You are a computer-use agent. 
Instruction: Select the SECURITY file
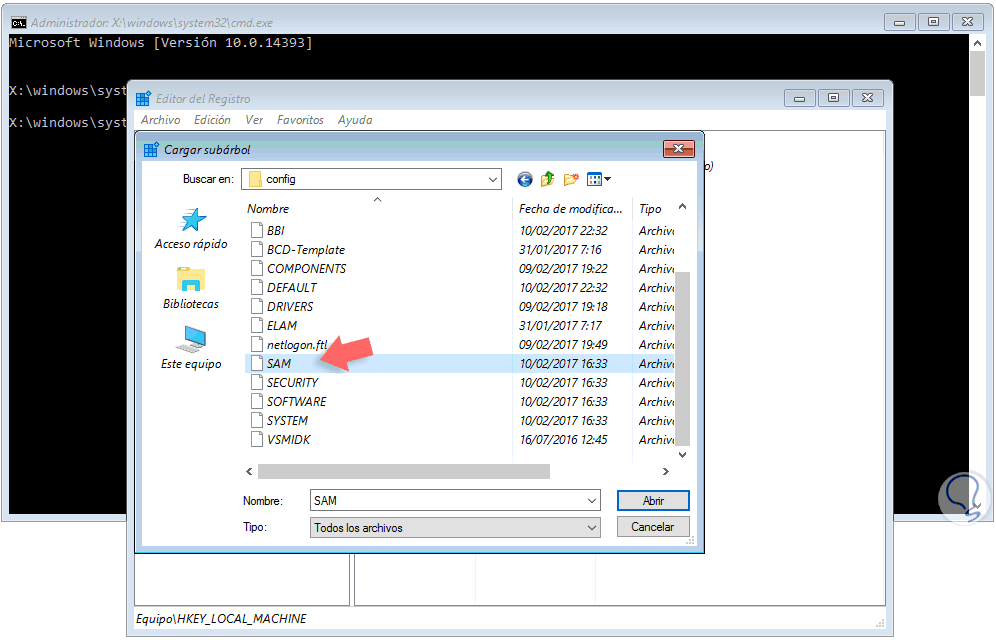point(292,383)
